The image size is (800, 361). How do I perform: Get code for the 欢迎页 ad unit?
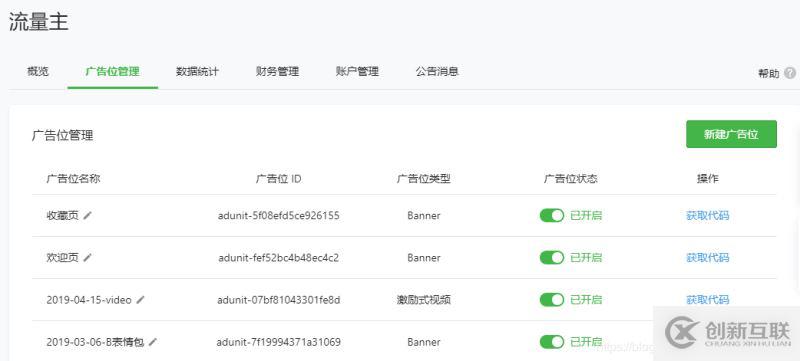pyautogui.click(x=708, y=257)
